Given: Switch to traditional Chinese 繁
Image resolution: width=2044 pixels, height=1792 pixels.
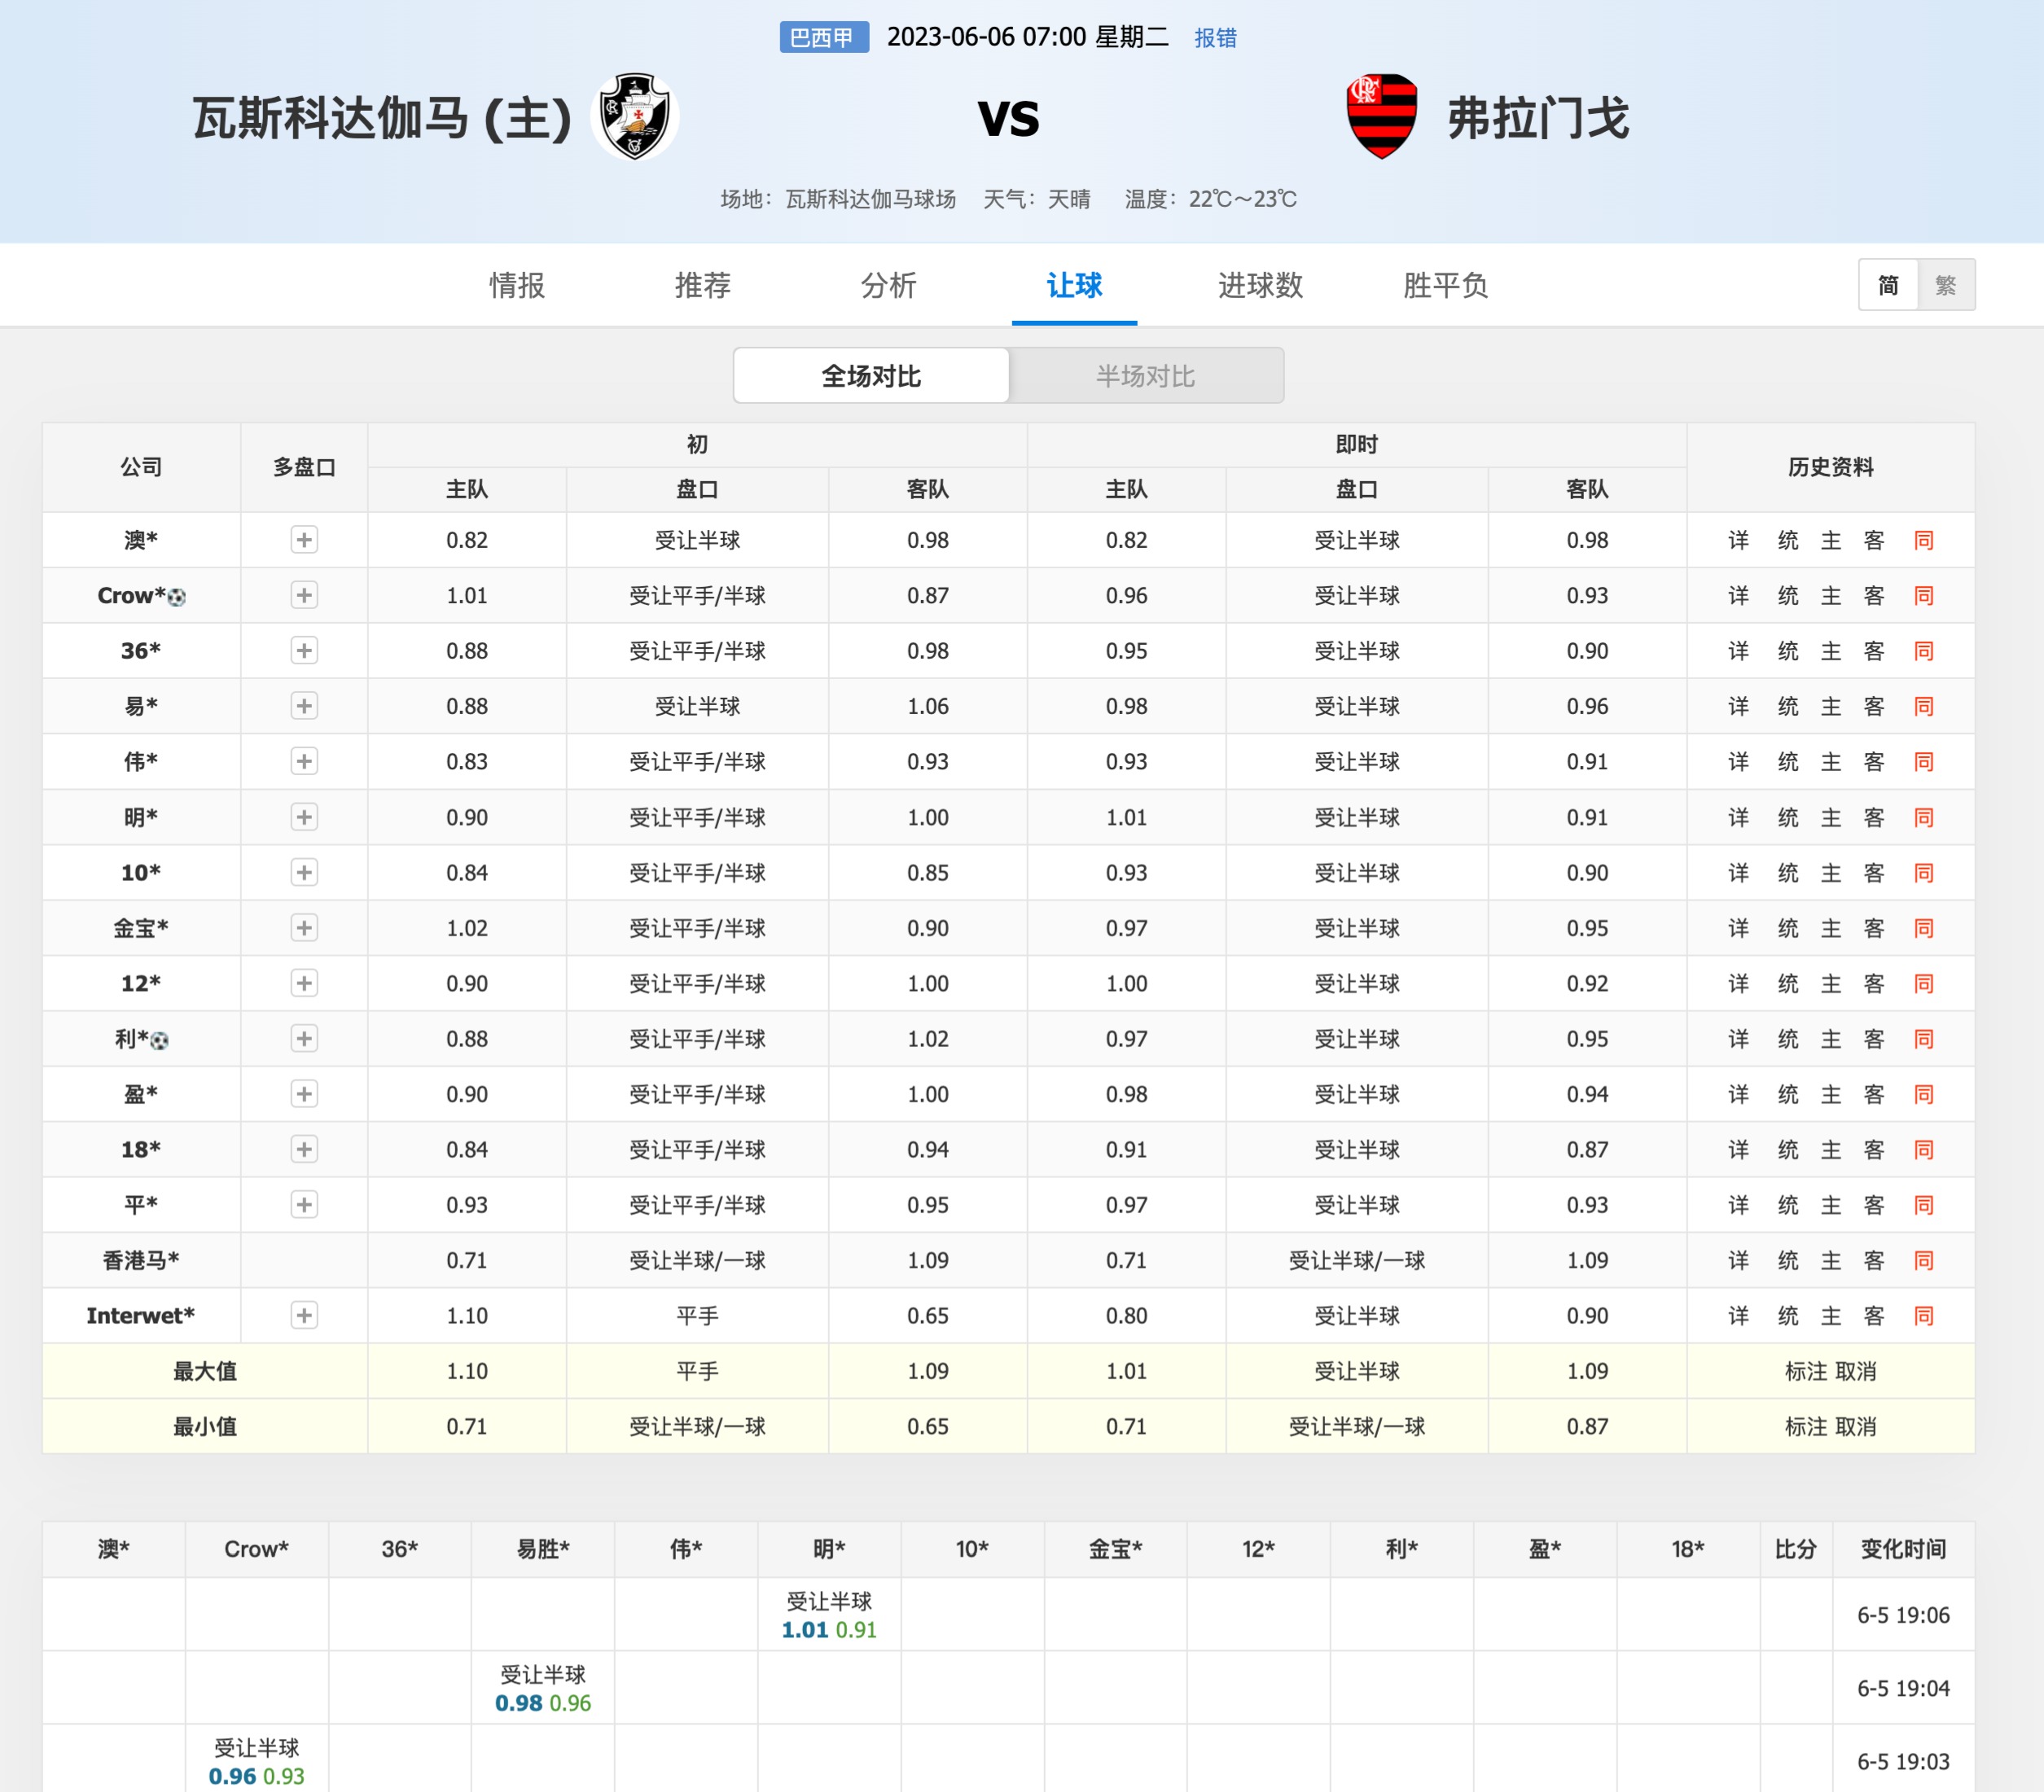Looking at the screenshot, I should [x=1946, y=285].
